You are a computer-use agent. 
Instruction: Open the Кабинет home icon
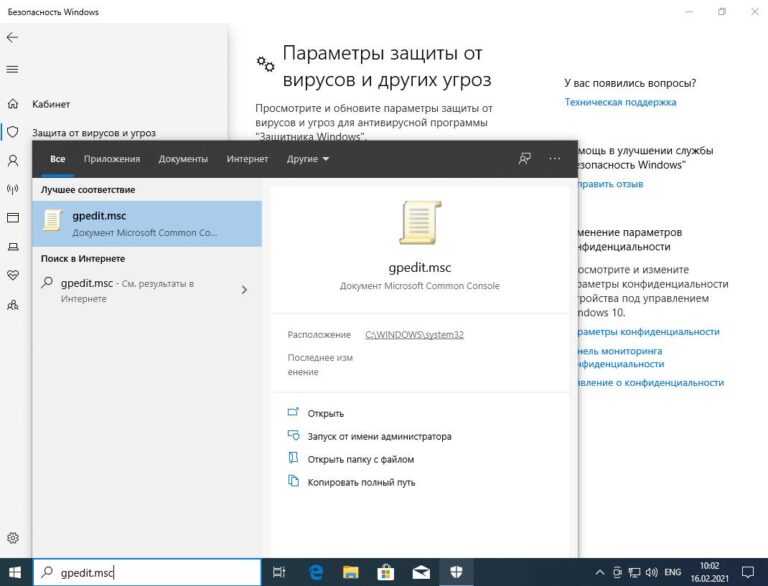(13, 104)
